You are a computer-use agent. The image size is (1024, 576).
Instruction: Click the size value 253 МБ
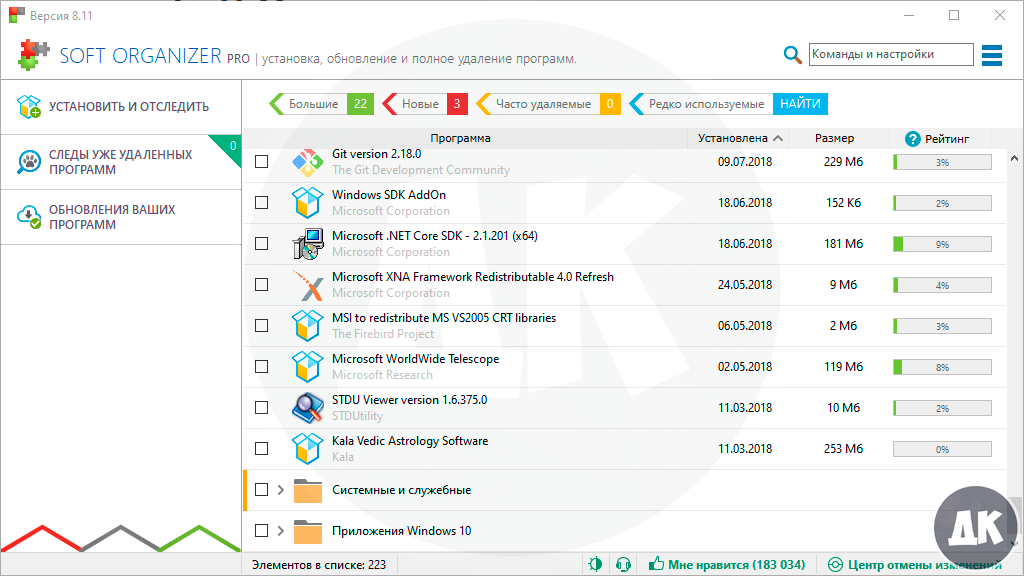pyautogui.click(x=843, y=449)
